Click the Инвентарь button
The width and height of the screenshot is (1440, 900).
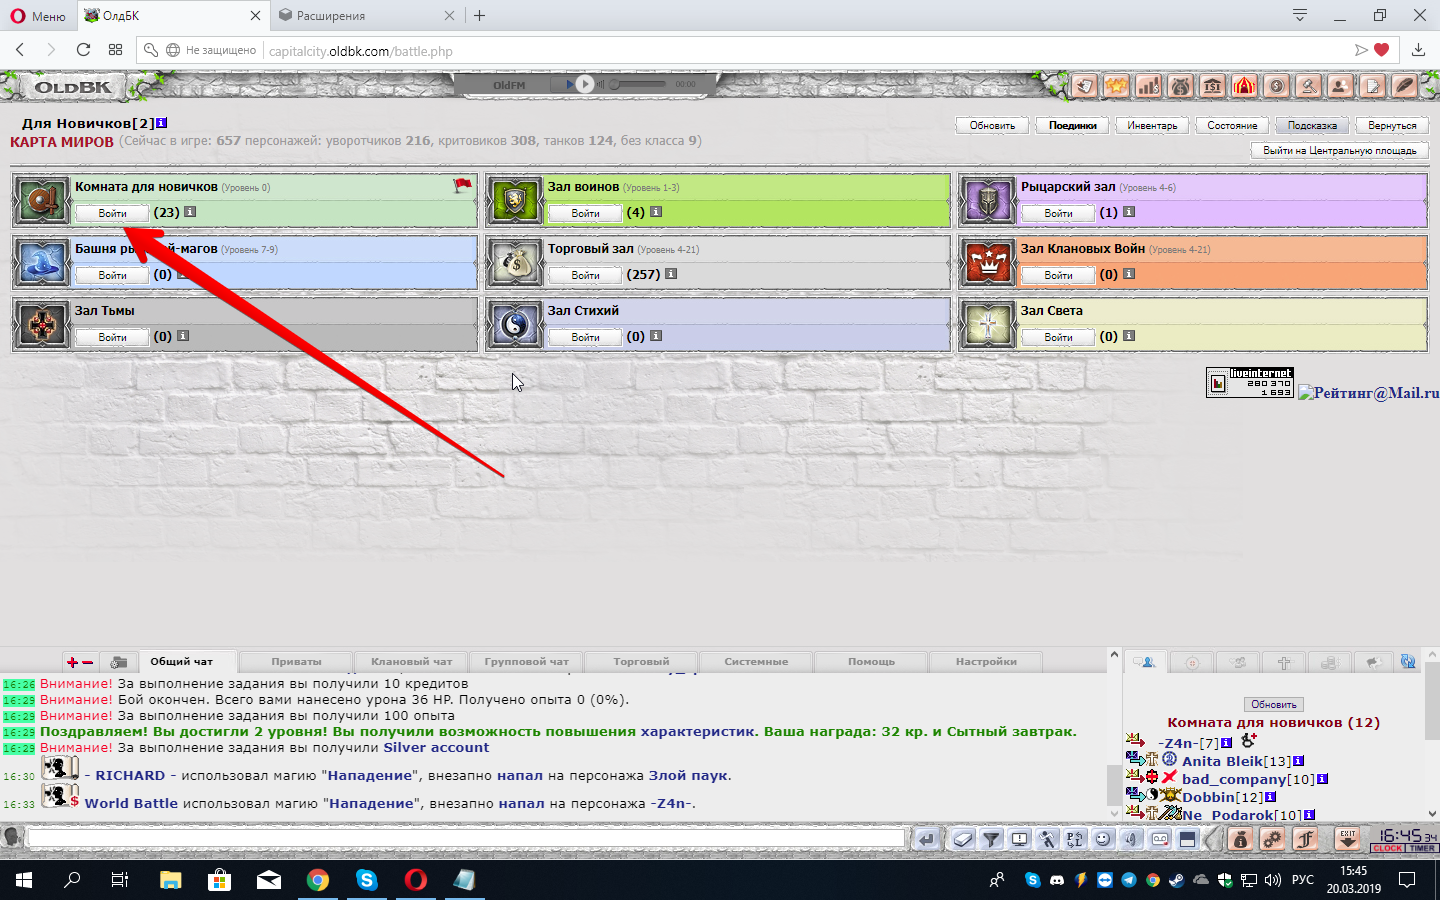tap(1152, 125)
